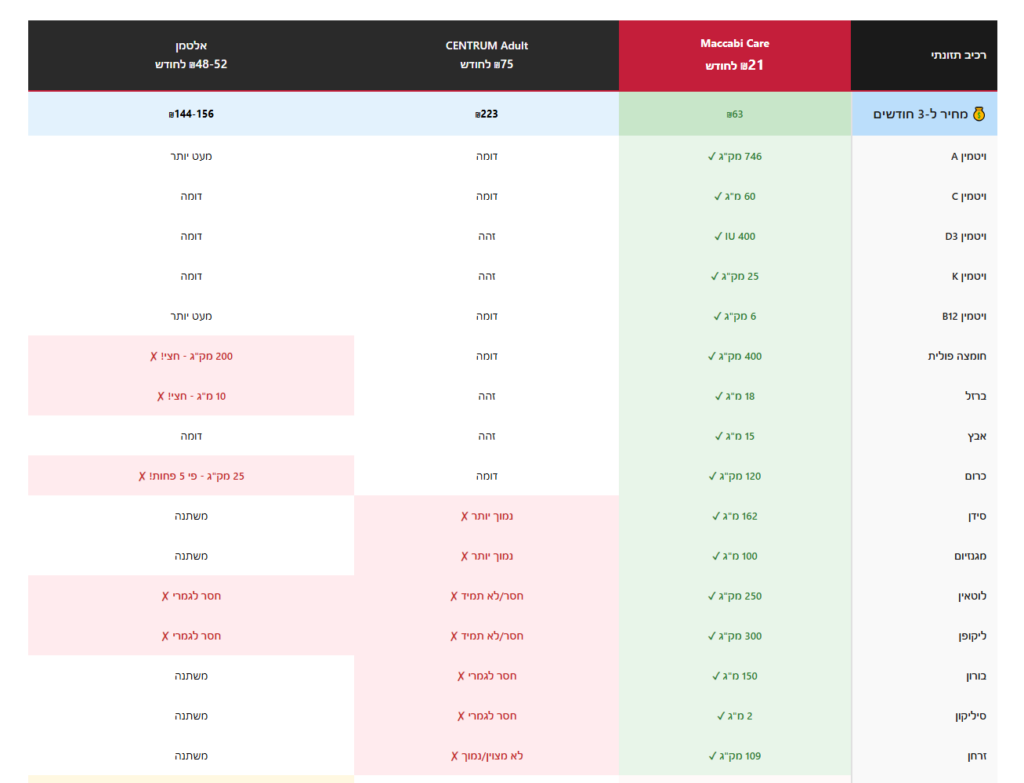Click CENTRUM "דומה" in the כרום row
The height and width of the screenshot is (783, 1024).
(x=487, y=476)
